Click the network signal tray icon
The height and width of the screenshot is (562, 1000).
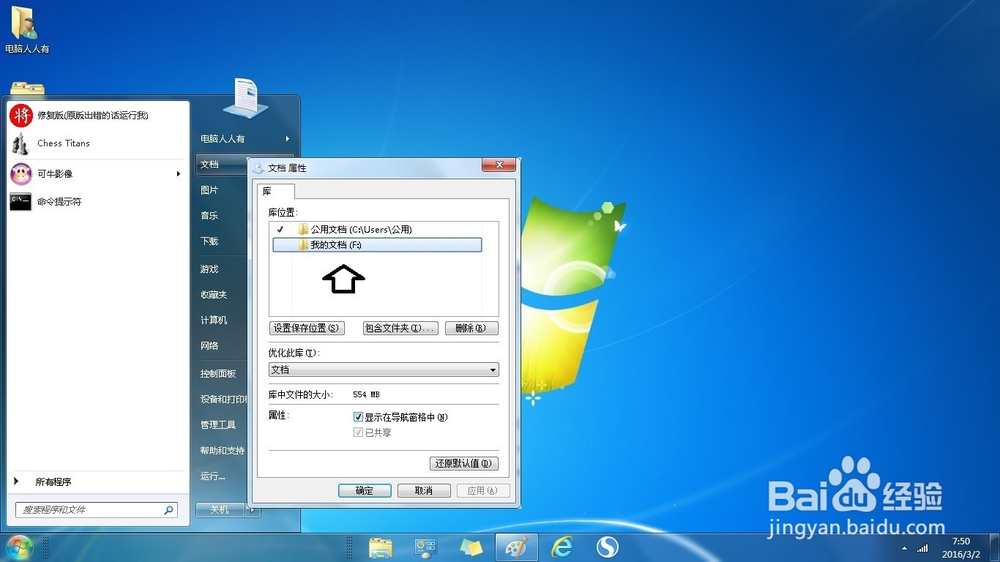923,548
